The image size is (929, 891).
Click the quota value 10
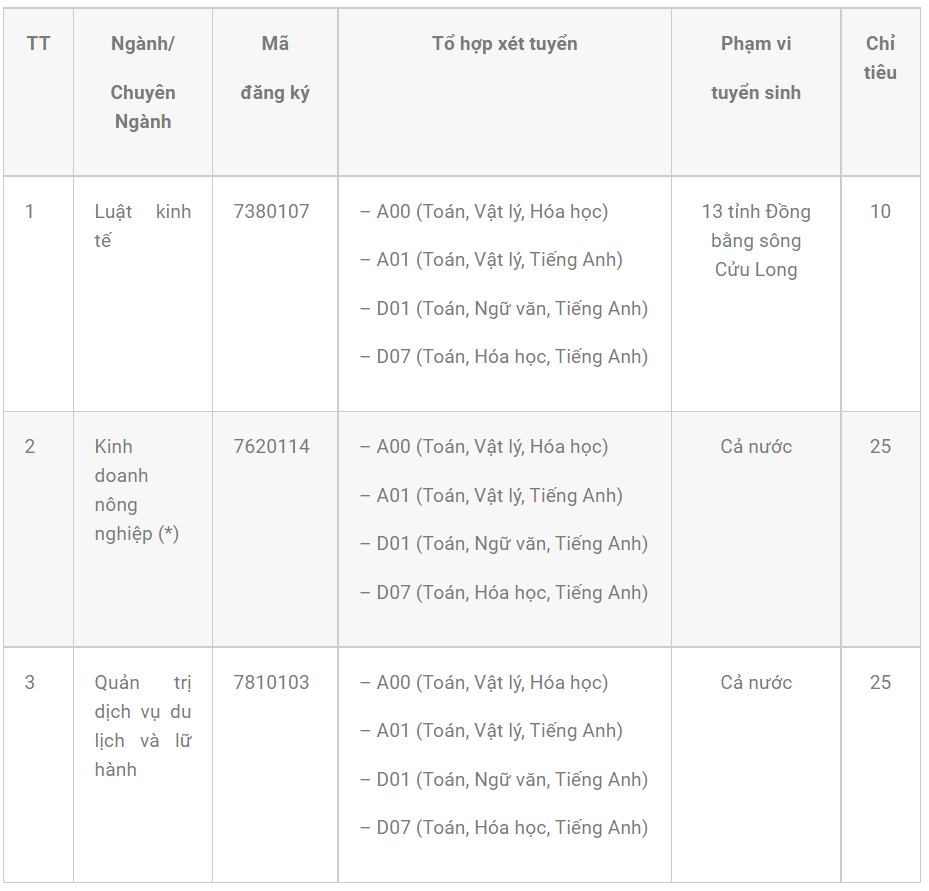click(x=880, y=211)
